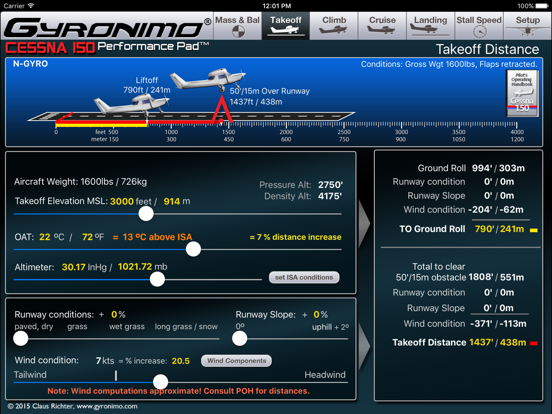
Task: Click the TO Ground Roll 790' / 241m result
Action: pyautogui.click(x=499, y=229)
